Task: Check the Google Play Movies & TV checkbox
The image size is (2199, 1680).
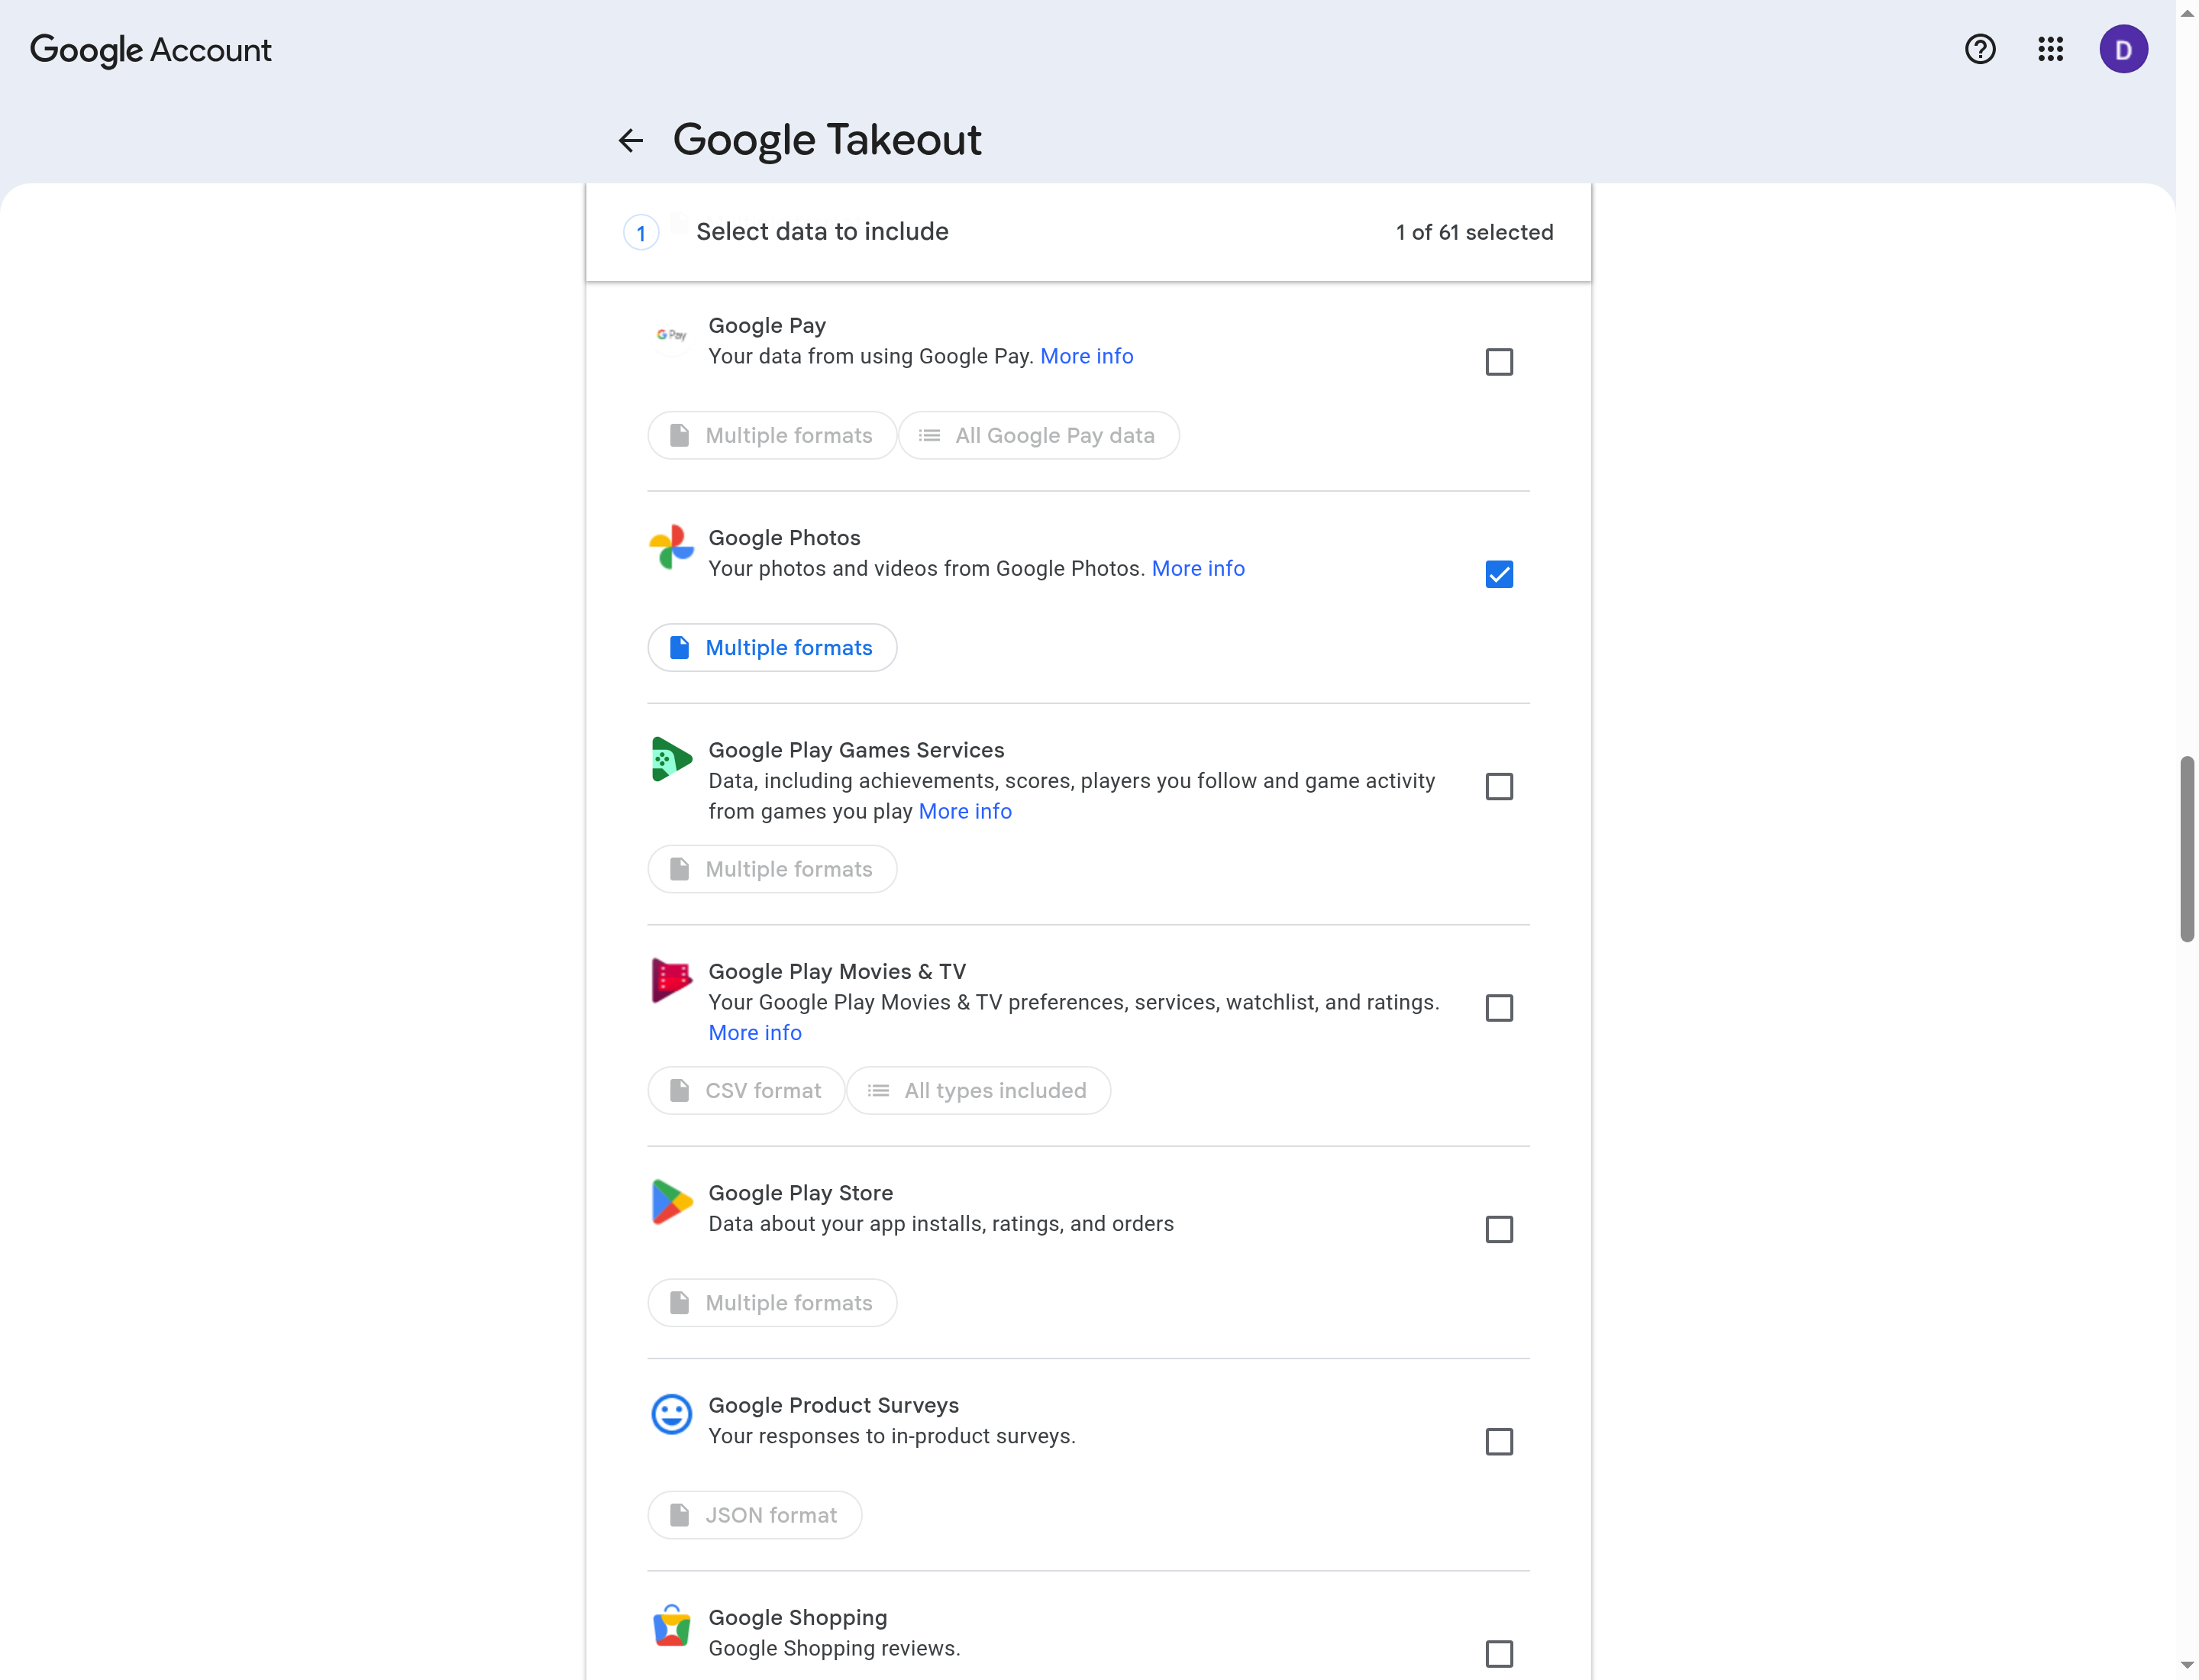Action: point(1498,1008)
